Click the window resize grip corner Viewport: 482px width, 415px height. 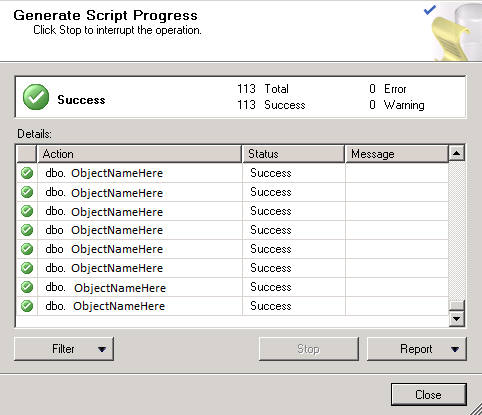(x=475, y=408)
